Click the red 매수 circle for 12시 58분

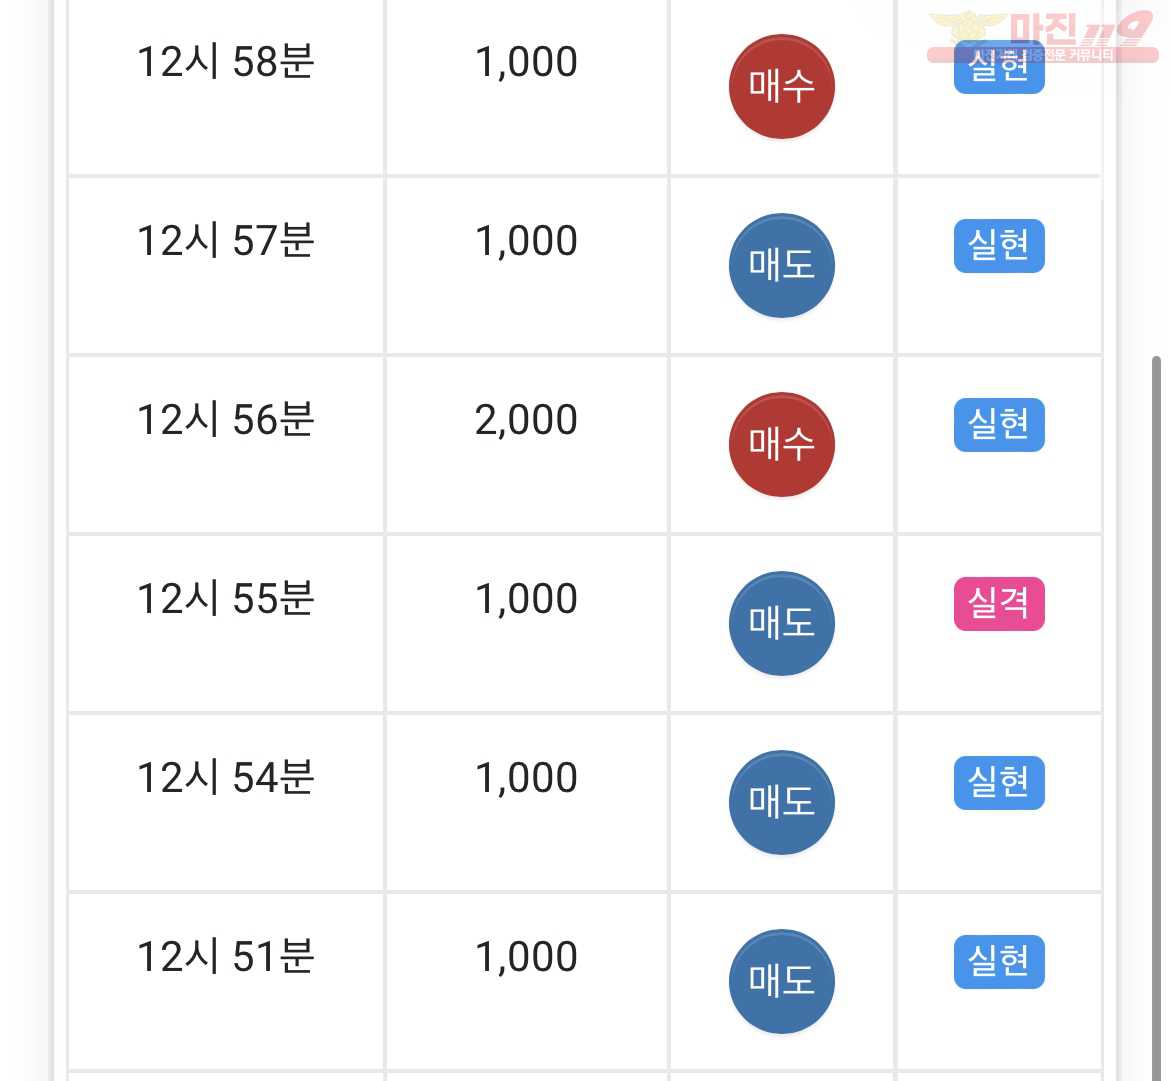(x=781, y=87)
